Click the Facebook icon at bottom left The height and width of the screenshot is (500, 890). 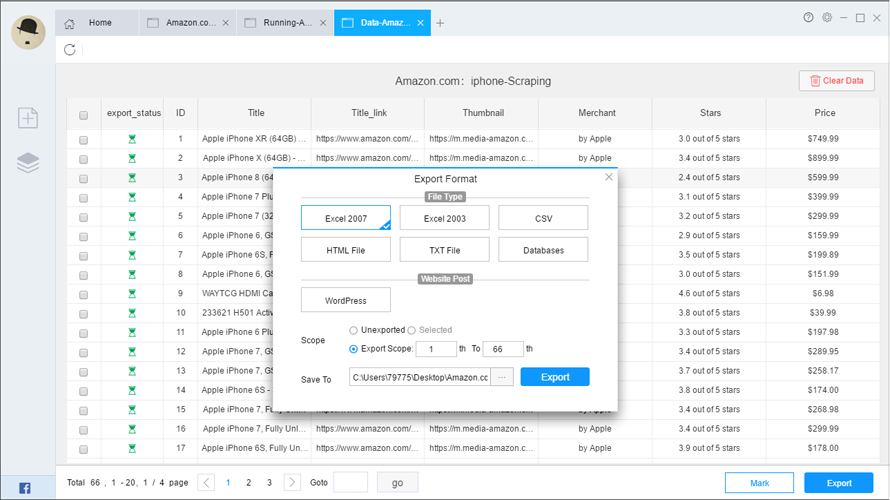(25, 488)
